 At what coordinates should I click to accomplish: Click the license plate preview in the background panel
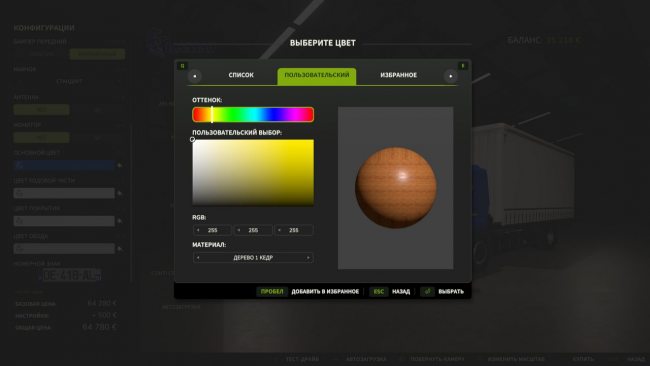72,275
